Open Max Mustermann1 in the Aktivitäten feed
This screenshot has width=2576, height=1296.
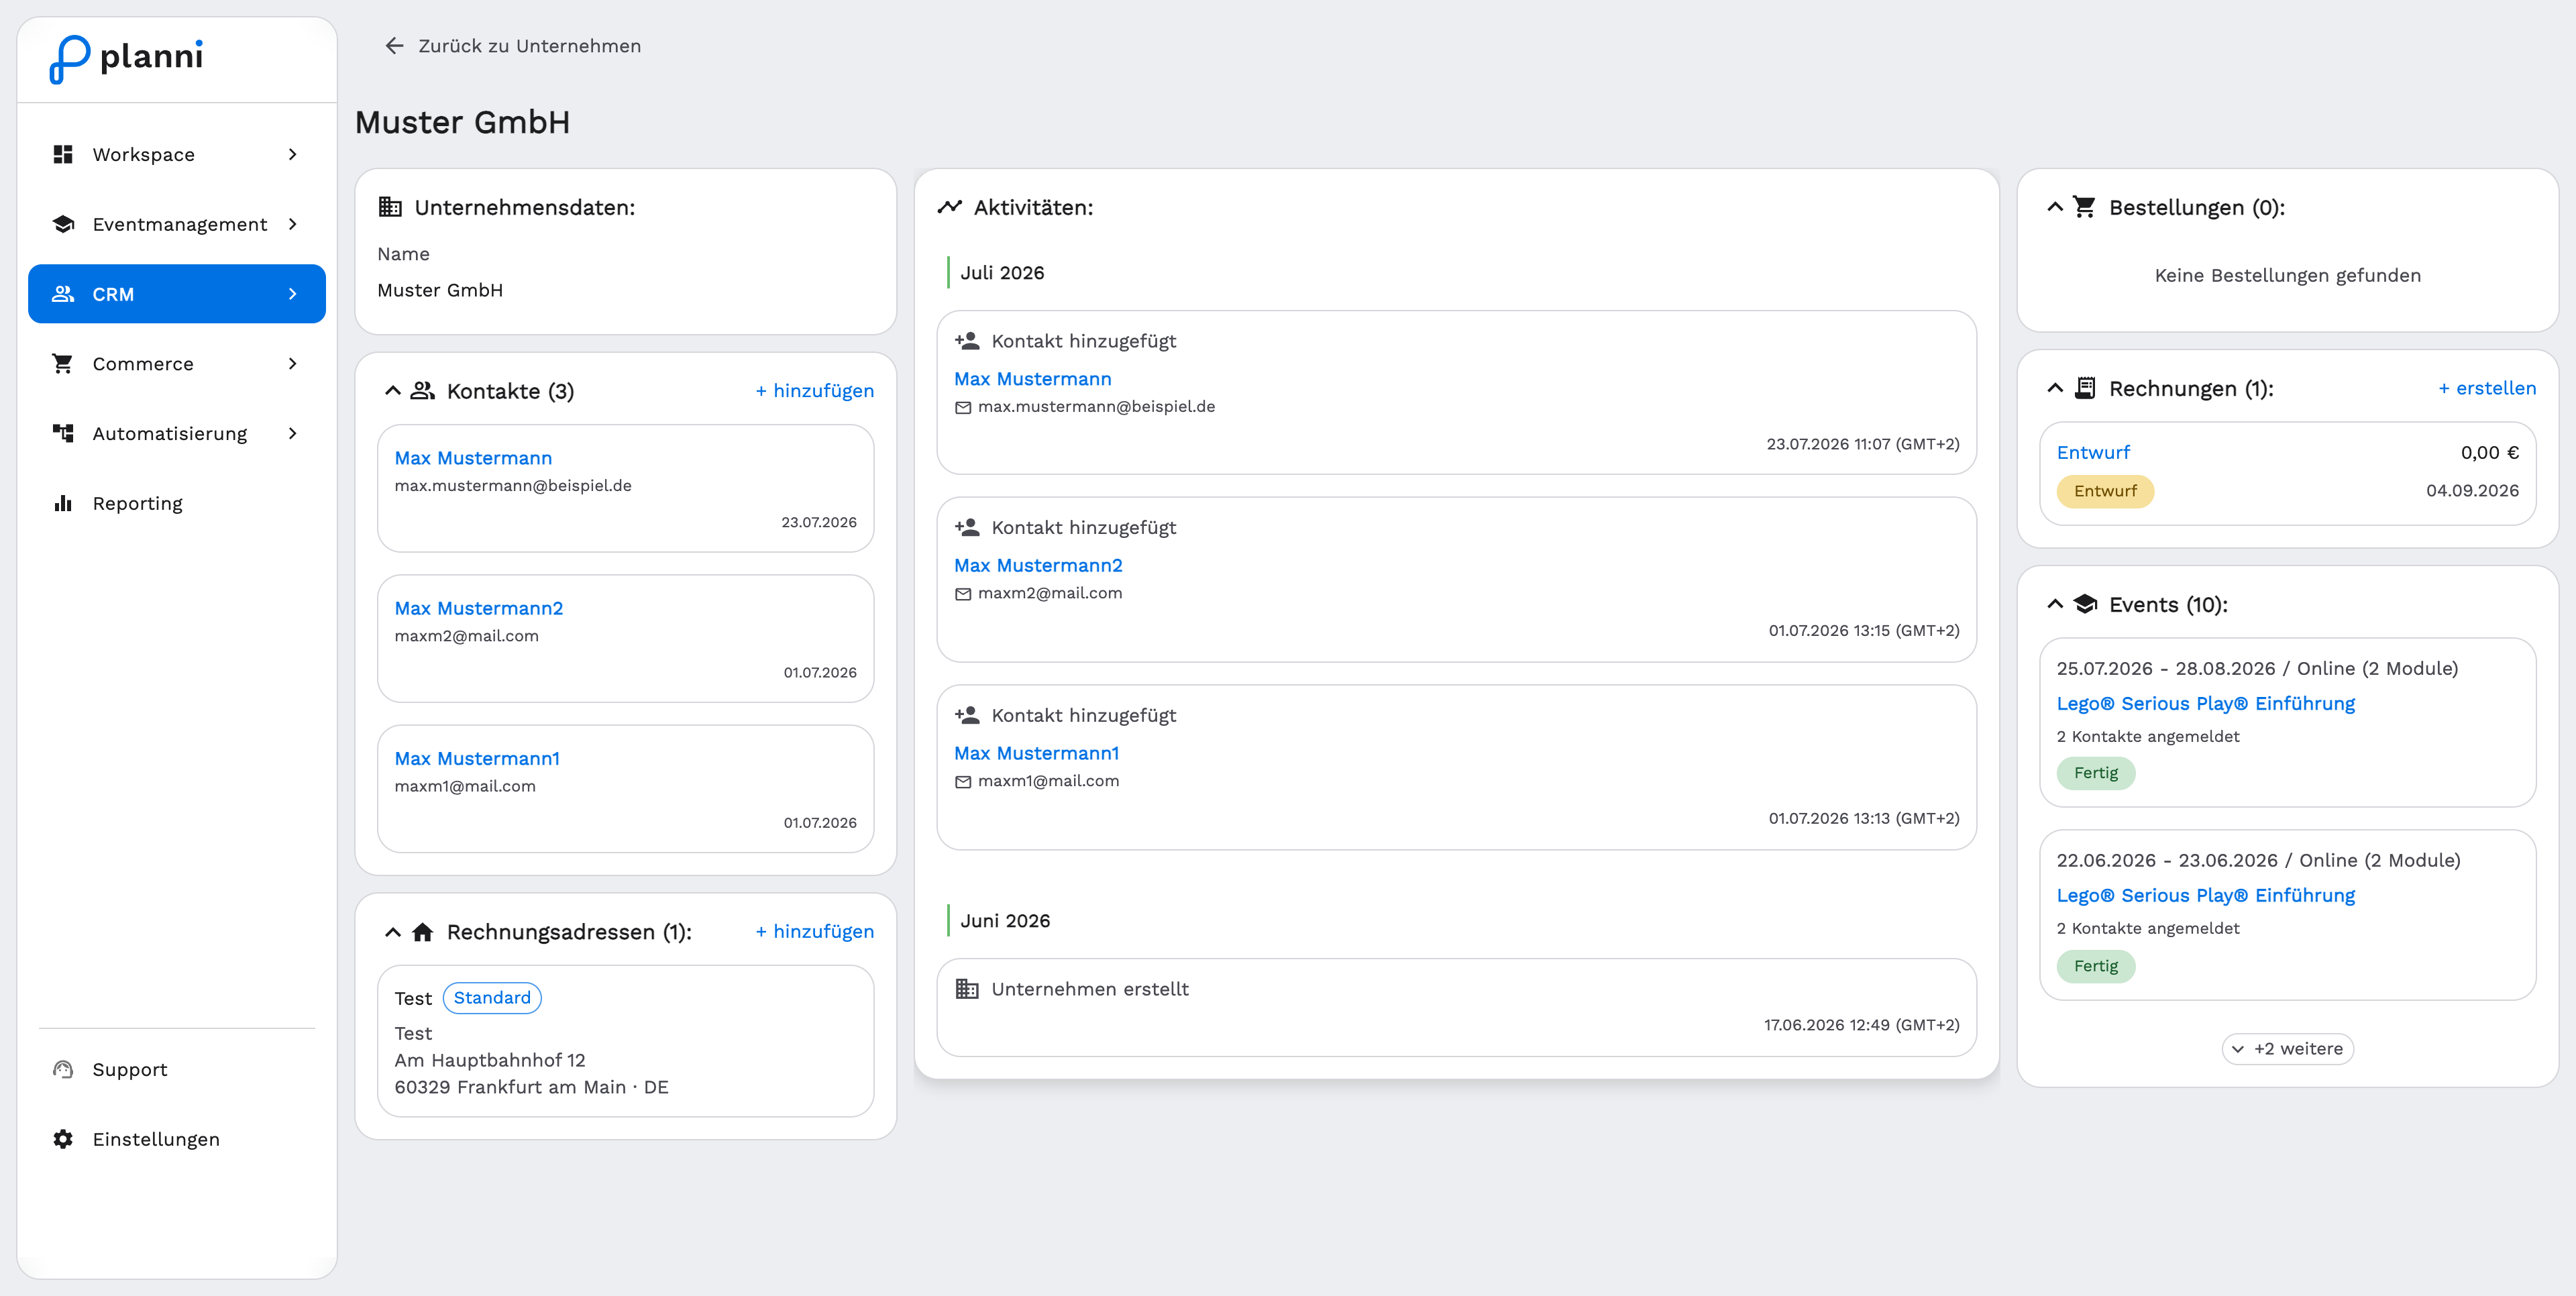pyautogui.click(x=1036, y=753)
